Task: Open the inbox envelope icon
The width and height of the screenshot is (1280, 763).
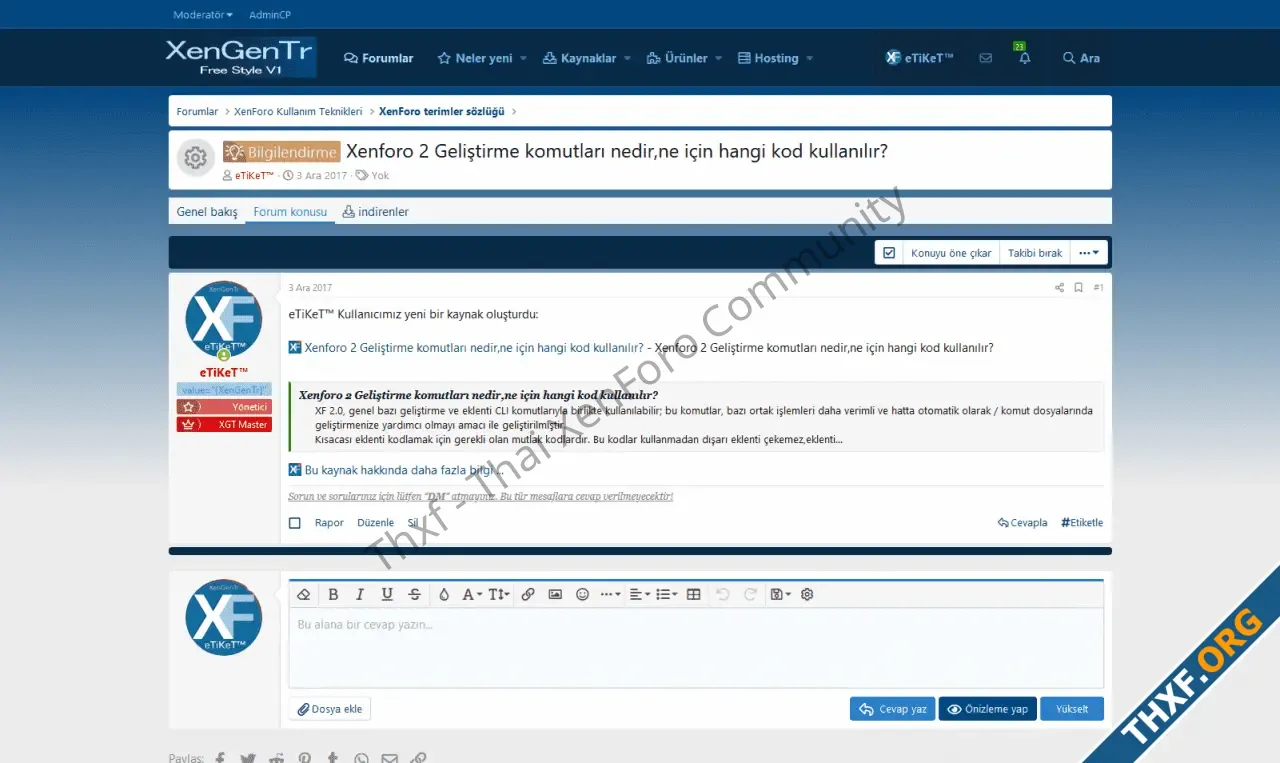Action: (x=986, y=58)
